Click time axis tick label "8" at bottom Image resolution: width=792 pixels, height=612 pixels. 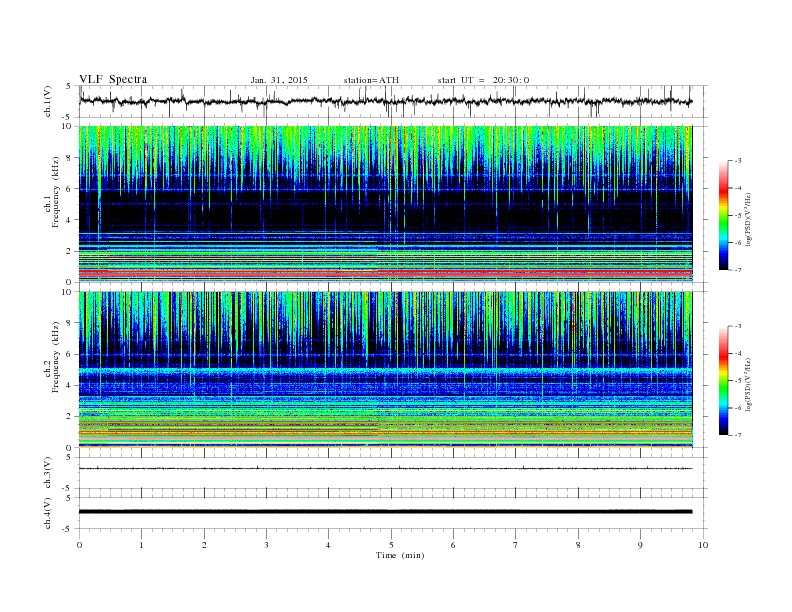coord(578,545)
